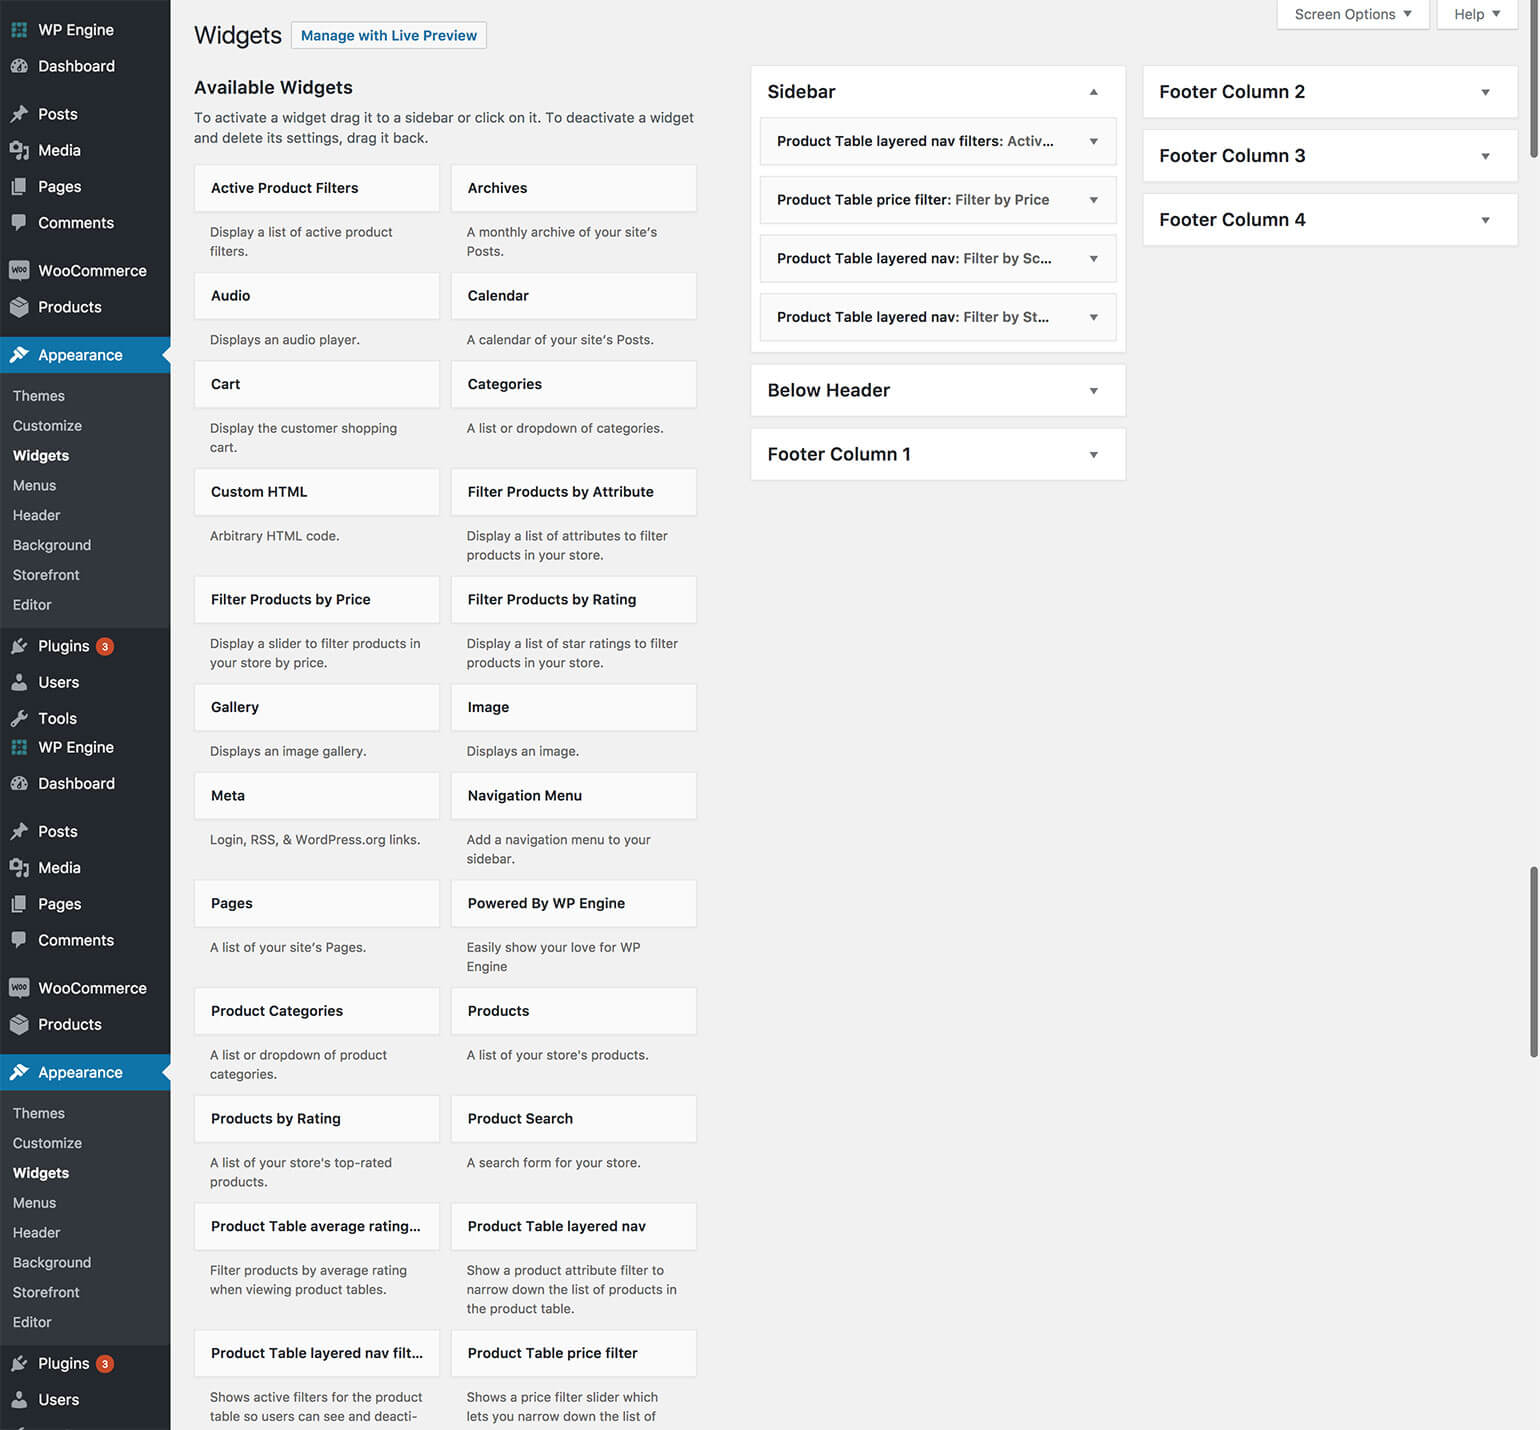This screenshot has width=1540, height=1430.
Task: Open Storefront in the upper Appearance submenu
Action: pyautogui.click(x=46, y=575)
